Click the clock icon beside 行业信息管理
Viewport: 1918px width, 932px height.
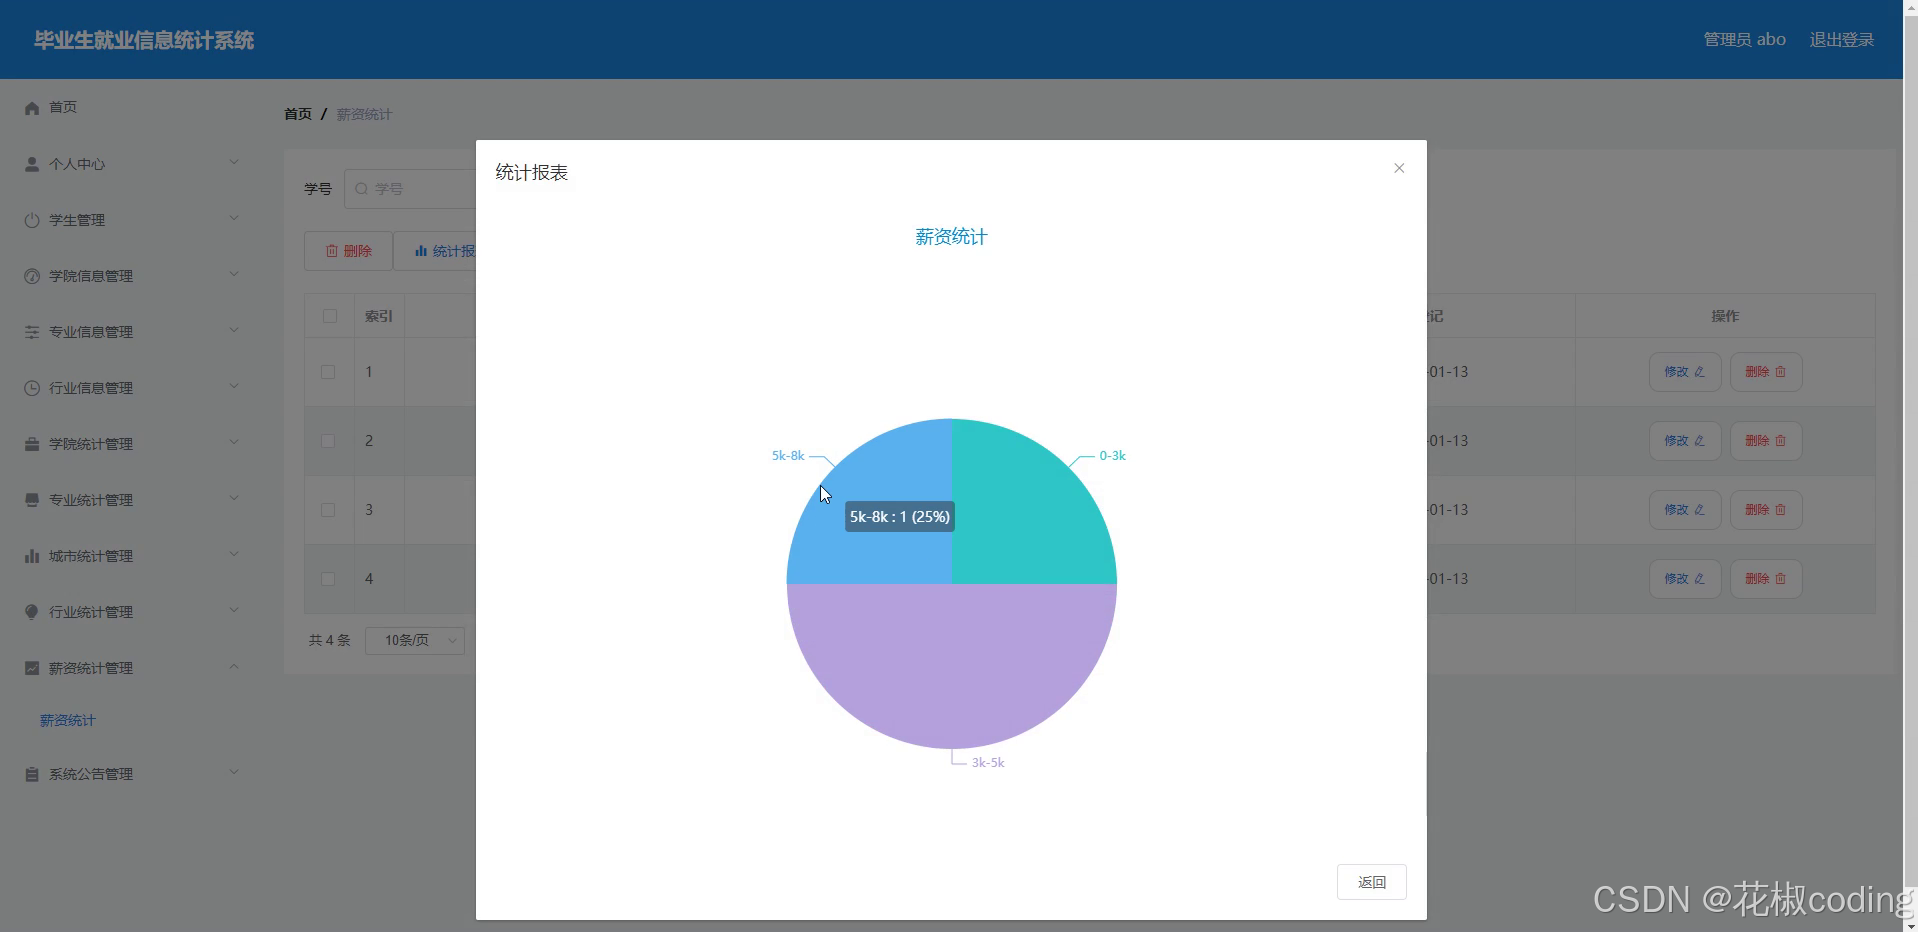32,388
